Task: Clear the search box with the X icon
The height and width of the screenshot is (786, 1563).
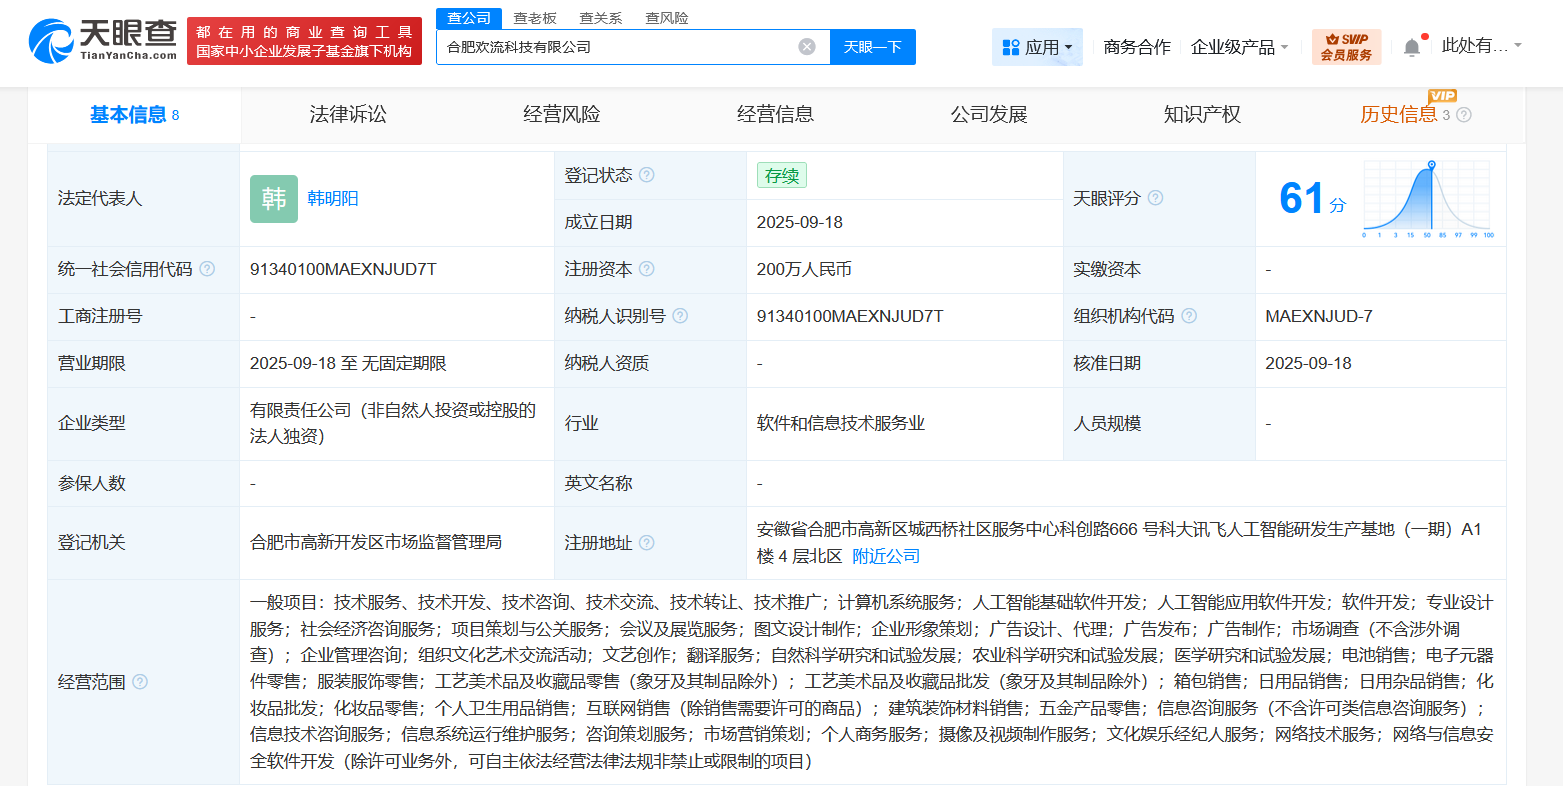Action: pyautogui.click(x=807, y=46)
